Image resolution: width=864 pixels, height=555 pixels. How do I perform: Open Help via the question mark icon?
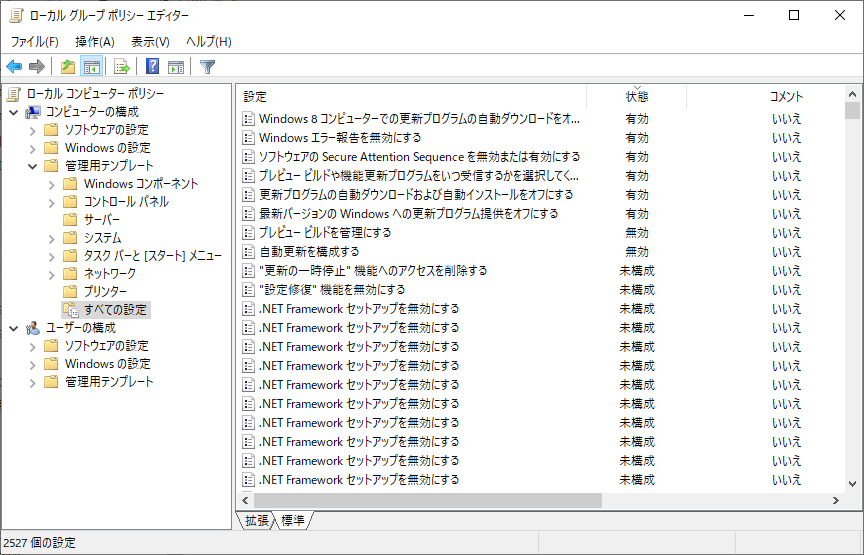click(152, 67)
